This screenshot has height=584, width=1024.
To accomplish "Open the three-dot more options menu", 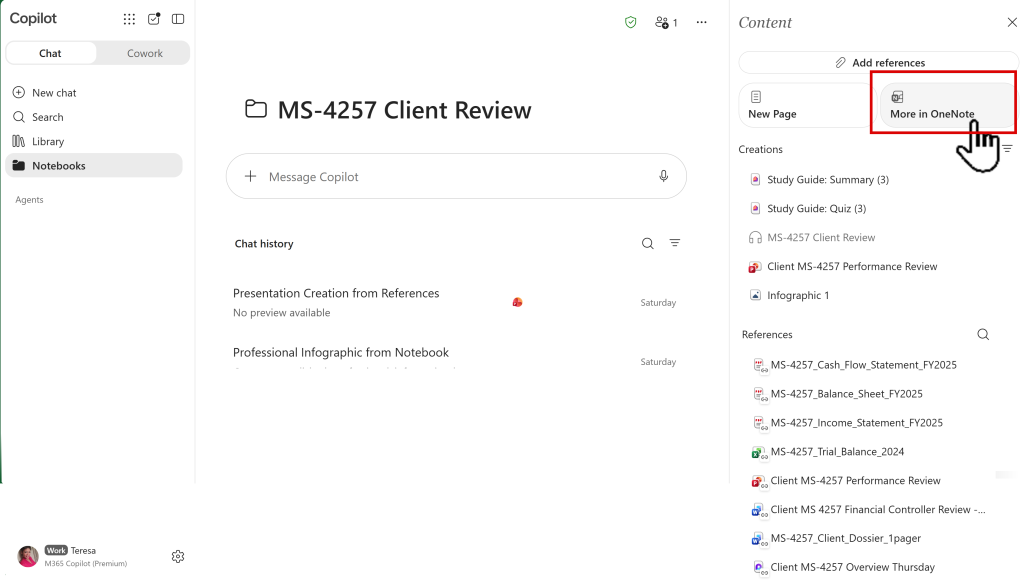I will point(701,22).
